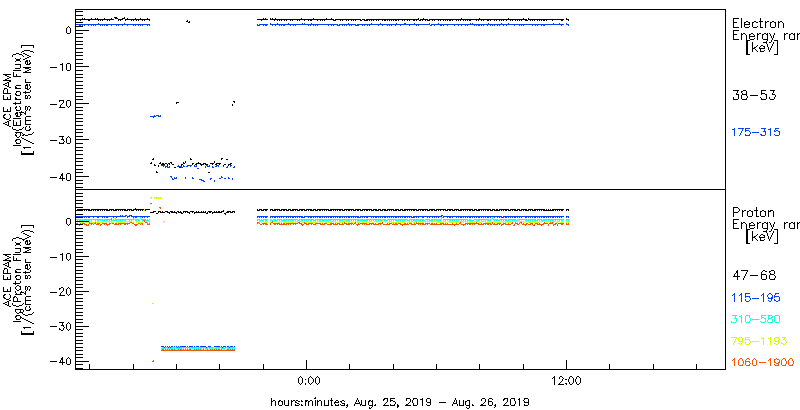Click the -10 tick label on proton plot

(x=62, y=257)
